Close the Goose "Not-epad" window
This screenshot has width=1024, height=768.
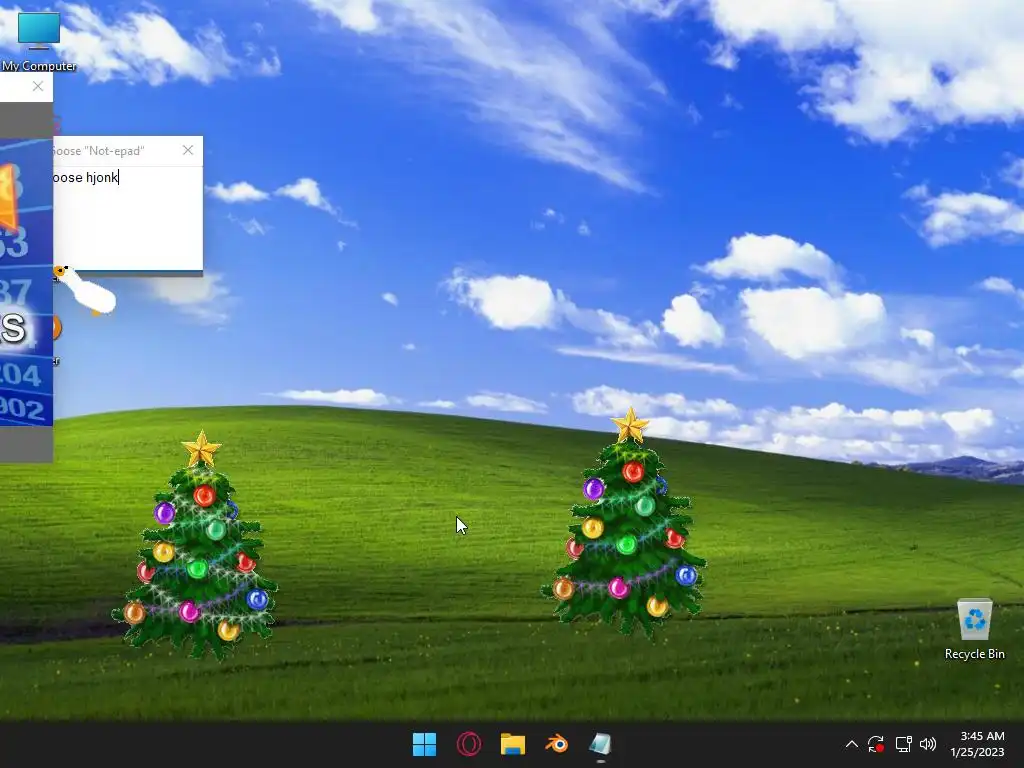(x=188, y=150)
